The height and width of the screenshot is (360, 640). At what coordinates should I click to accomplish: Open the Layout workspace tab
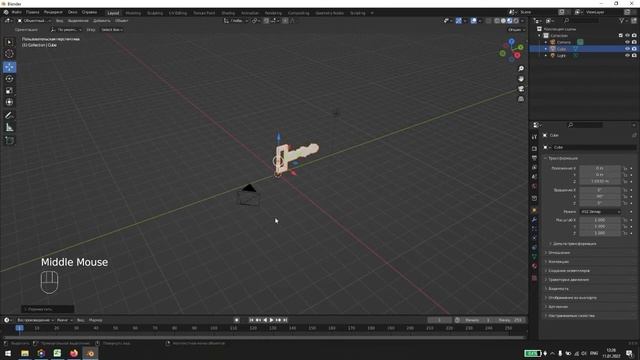pyautogui.click(x=113, y=13)
